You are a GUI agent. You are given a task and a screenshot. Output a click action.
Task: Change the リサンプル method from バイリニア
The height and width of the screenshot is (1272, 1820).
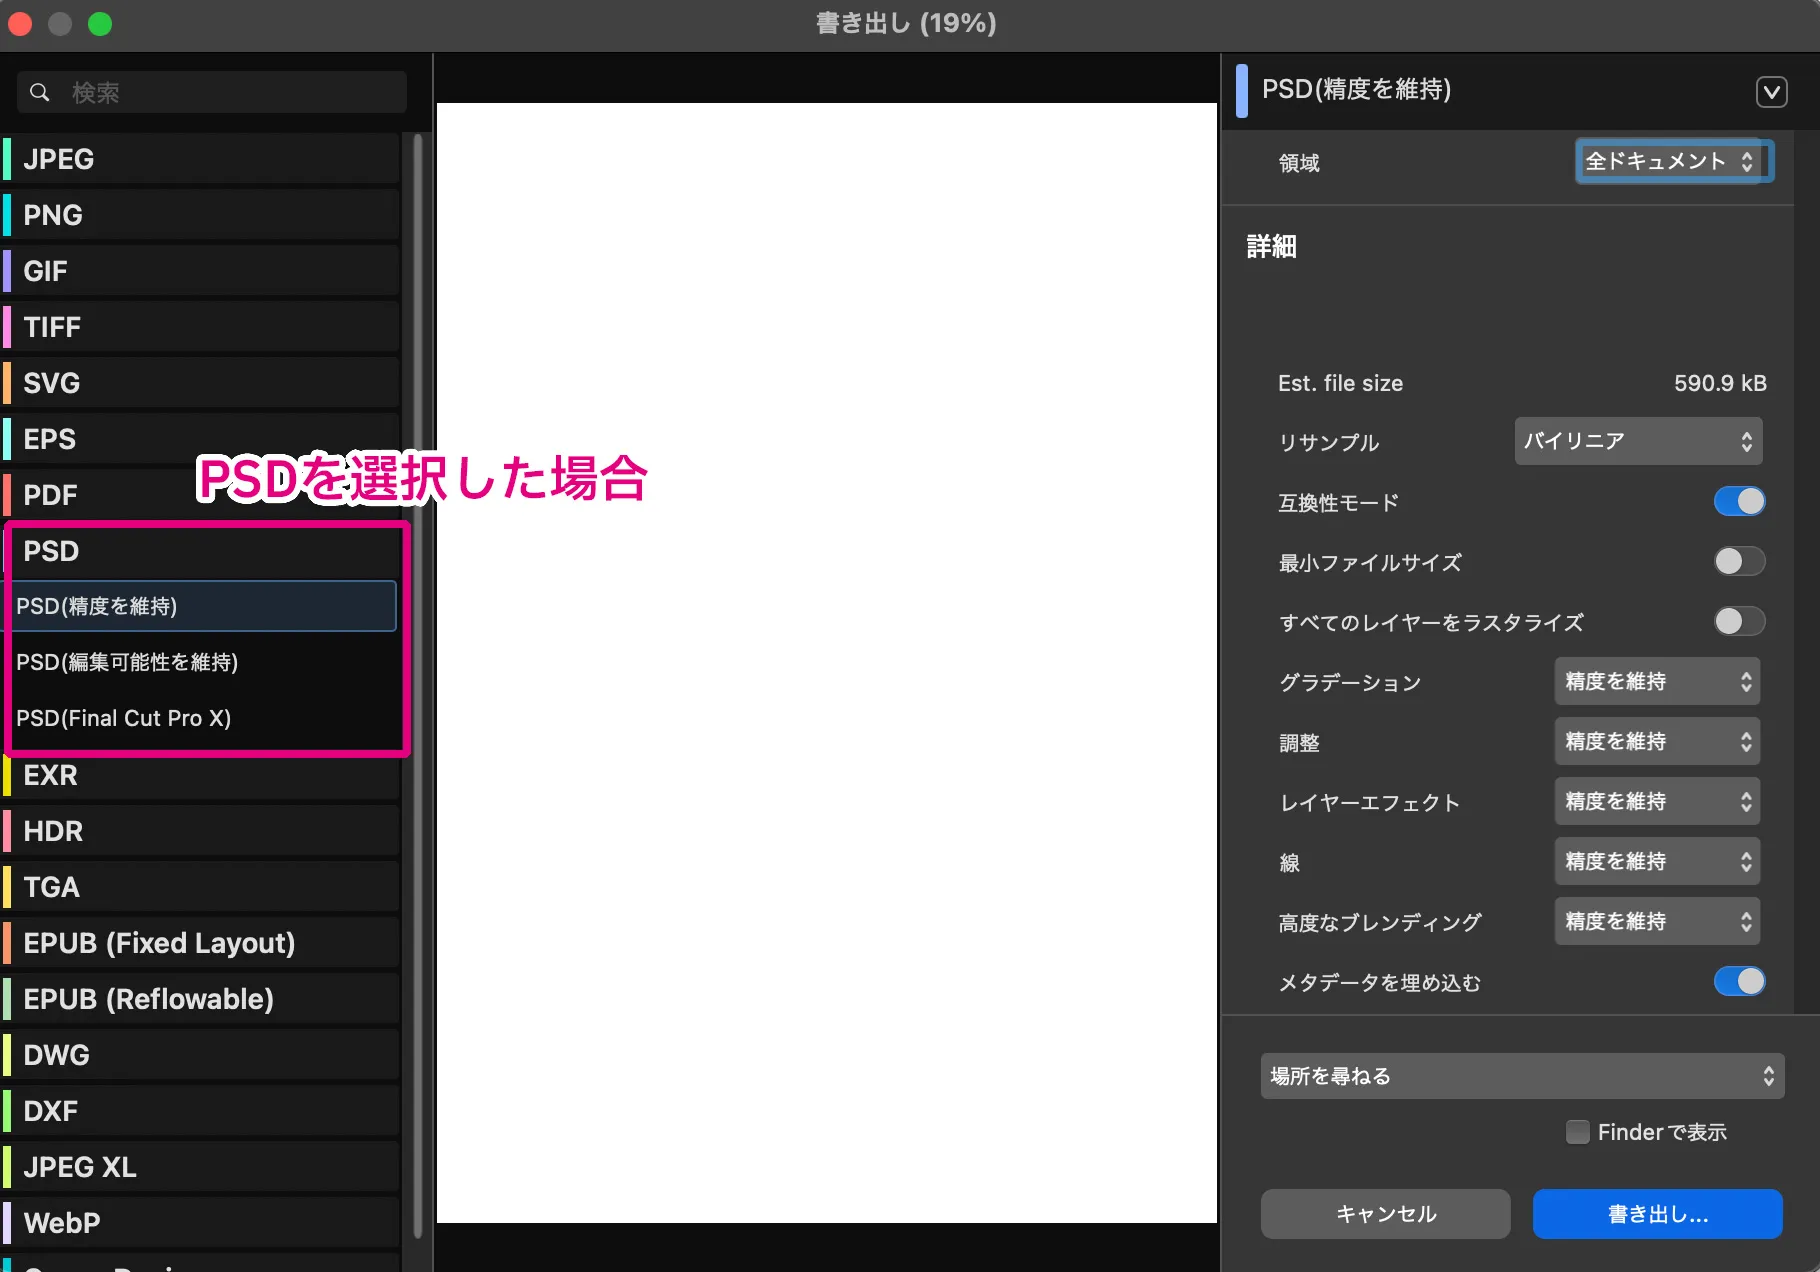click(1637, 441)
